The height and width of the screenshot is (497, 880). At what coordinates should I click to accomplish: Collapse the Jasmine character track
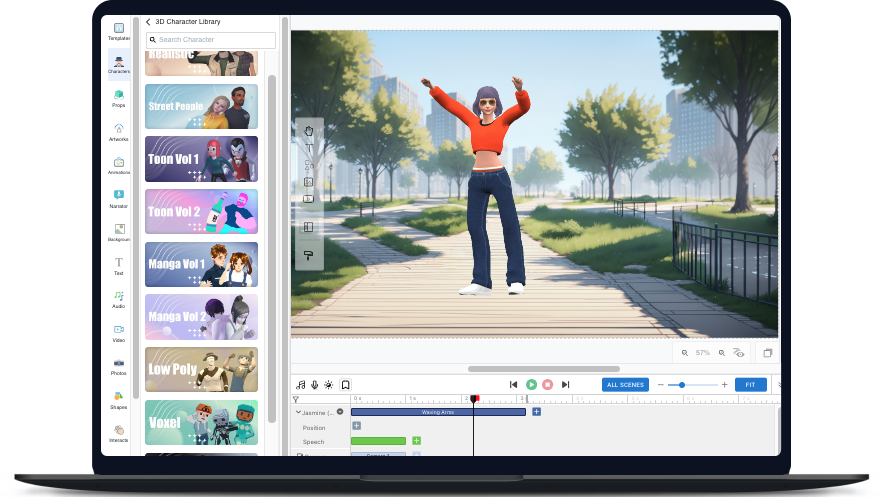click(x=297, y=412)
